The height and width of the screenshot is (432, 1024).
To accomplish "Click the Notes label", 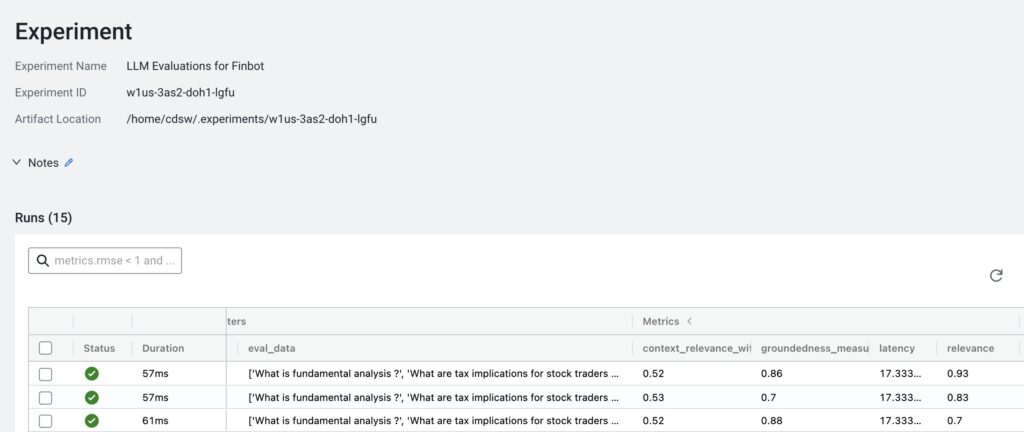I will 43,163.
